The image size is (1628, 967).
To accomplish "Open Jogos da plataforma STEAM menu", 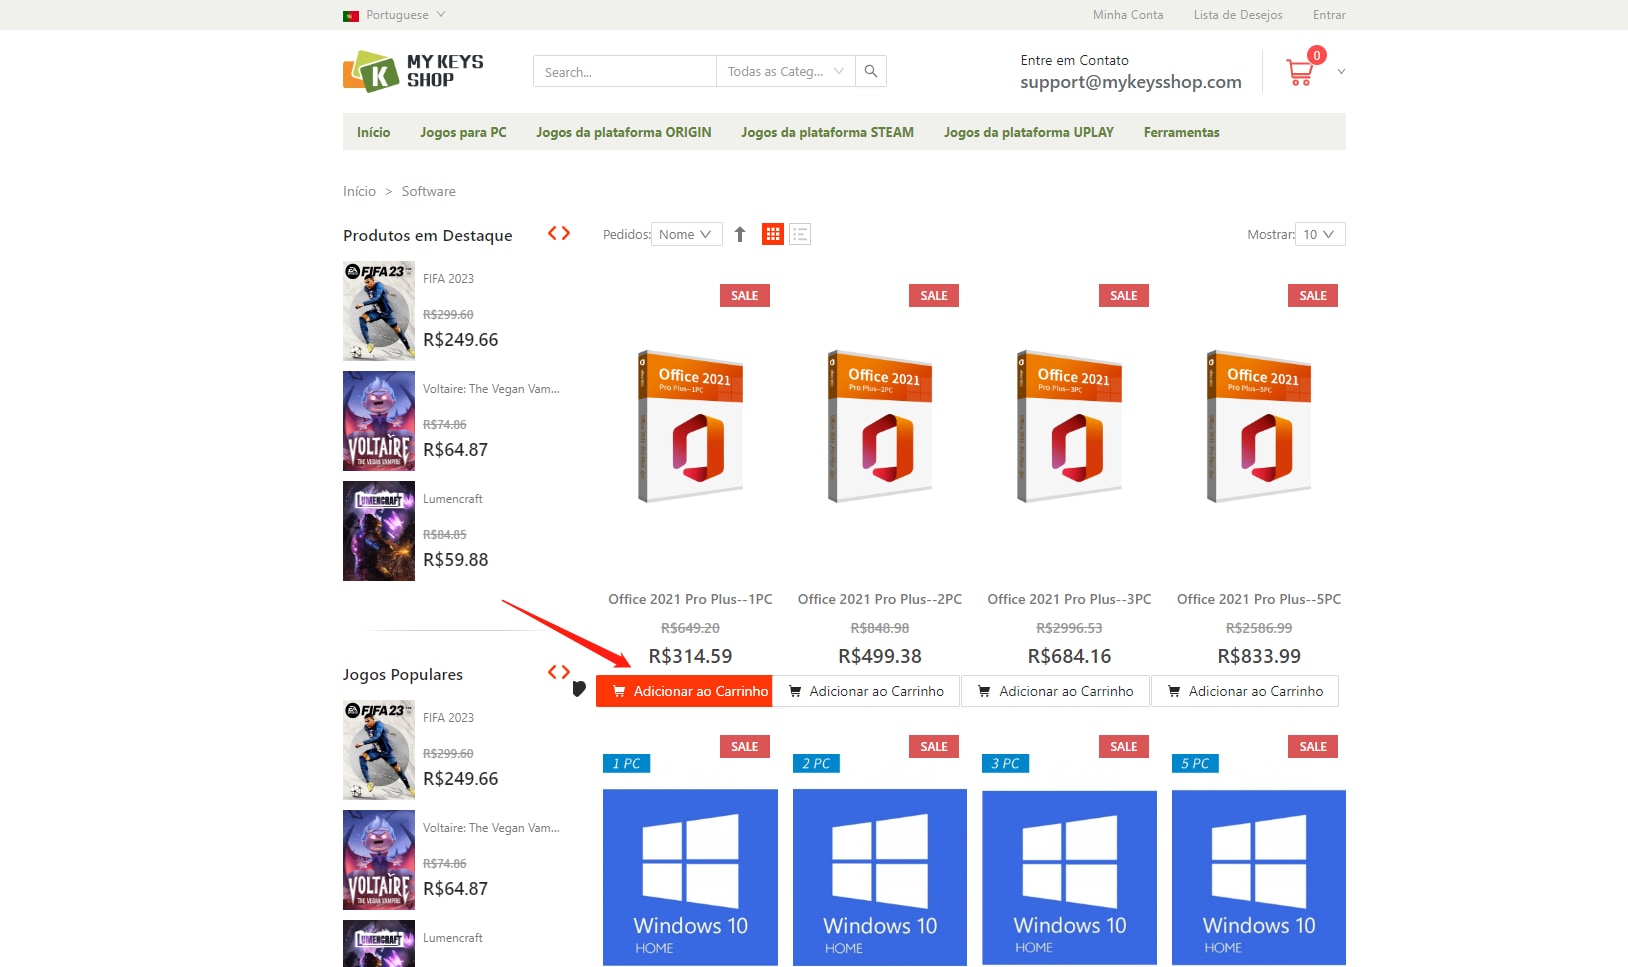I will pyautogui.click(x=827, y=132).
